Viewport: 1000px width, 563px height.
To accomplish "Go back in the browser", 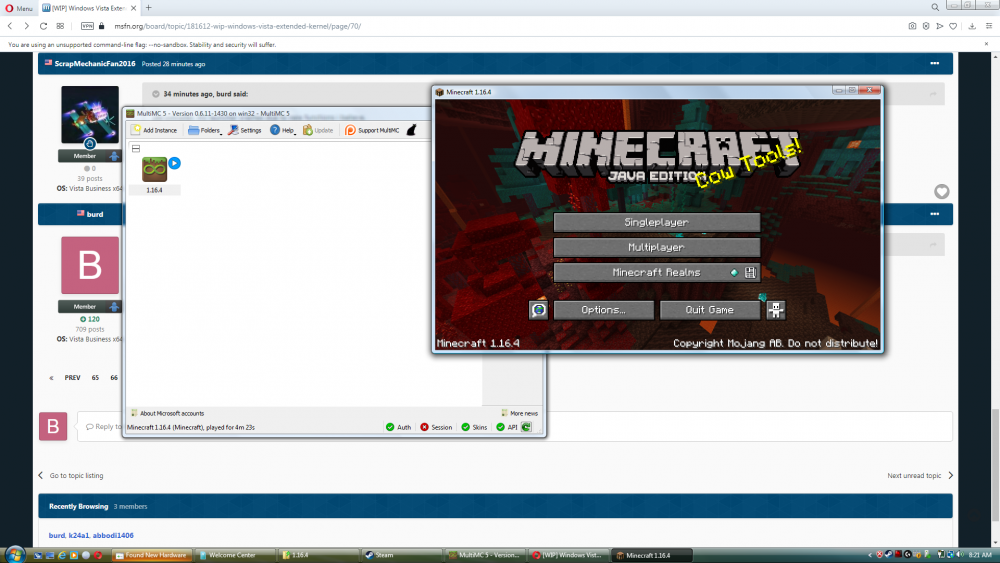I will click(10, 26).
